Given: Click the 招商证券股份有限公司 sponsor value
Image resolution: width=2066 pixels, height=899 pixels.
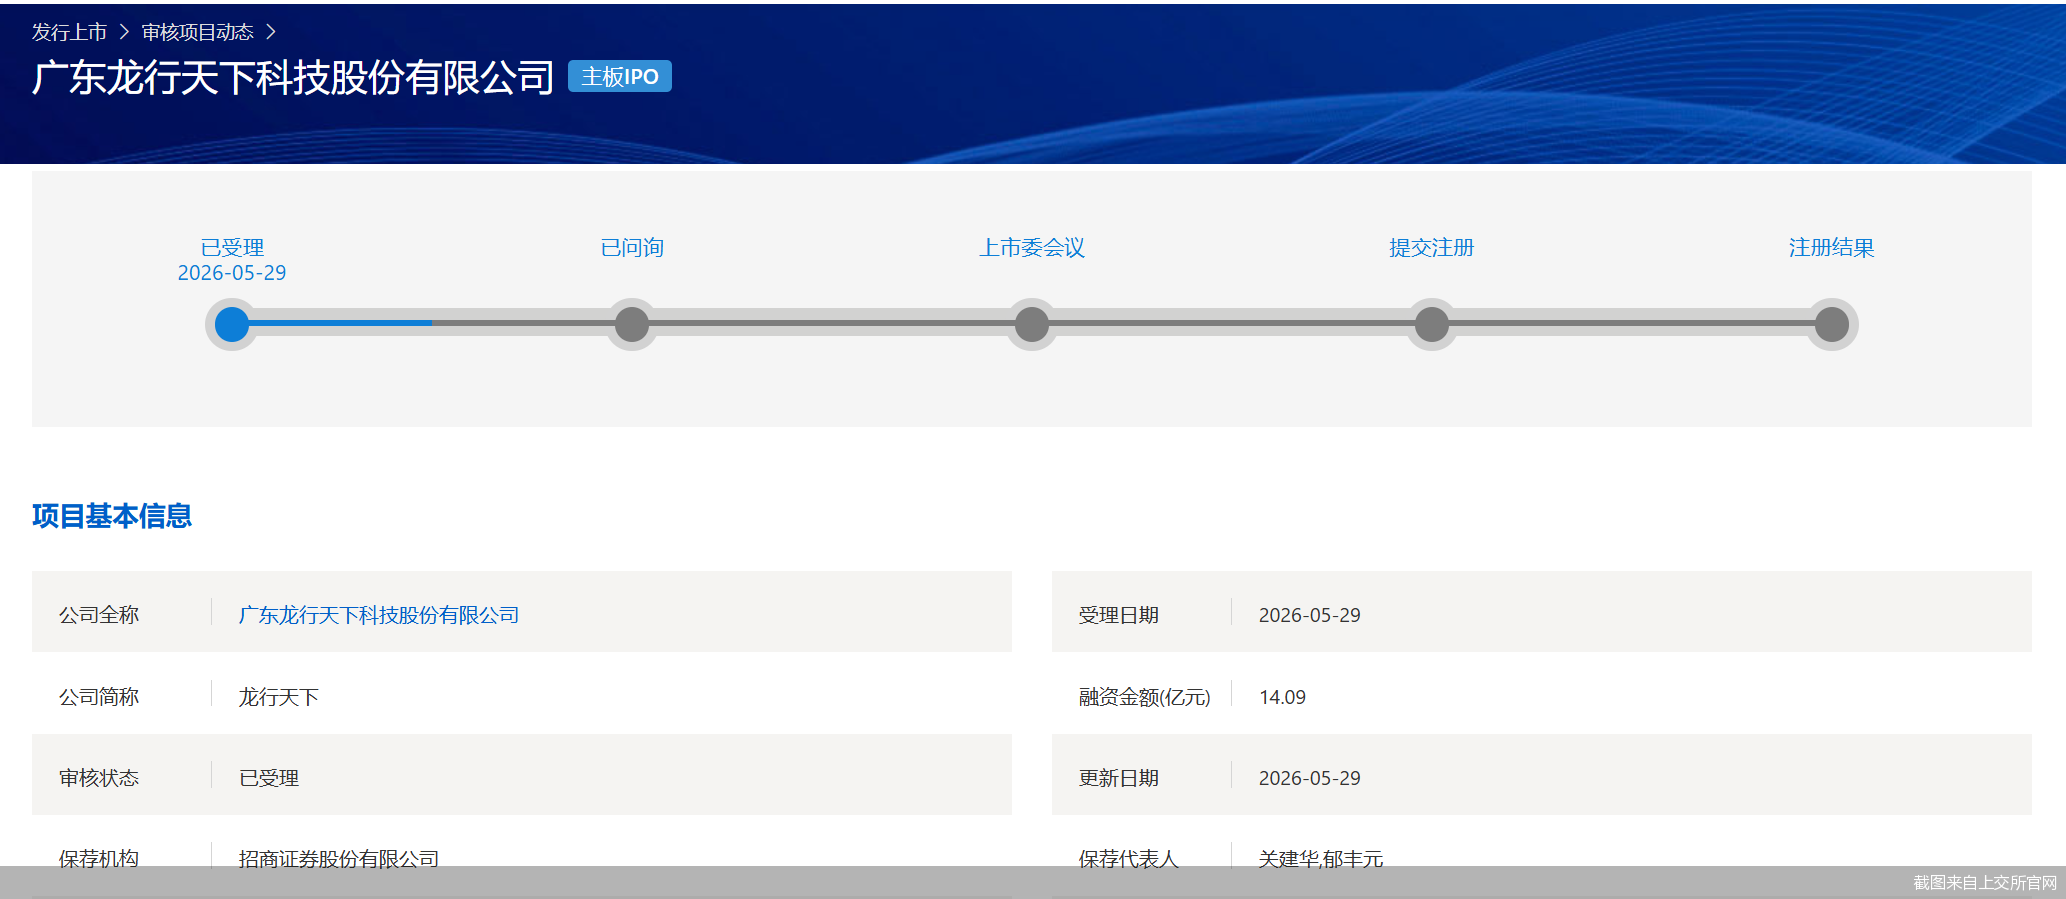Looking at the screenshot, I should (339, 858).
